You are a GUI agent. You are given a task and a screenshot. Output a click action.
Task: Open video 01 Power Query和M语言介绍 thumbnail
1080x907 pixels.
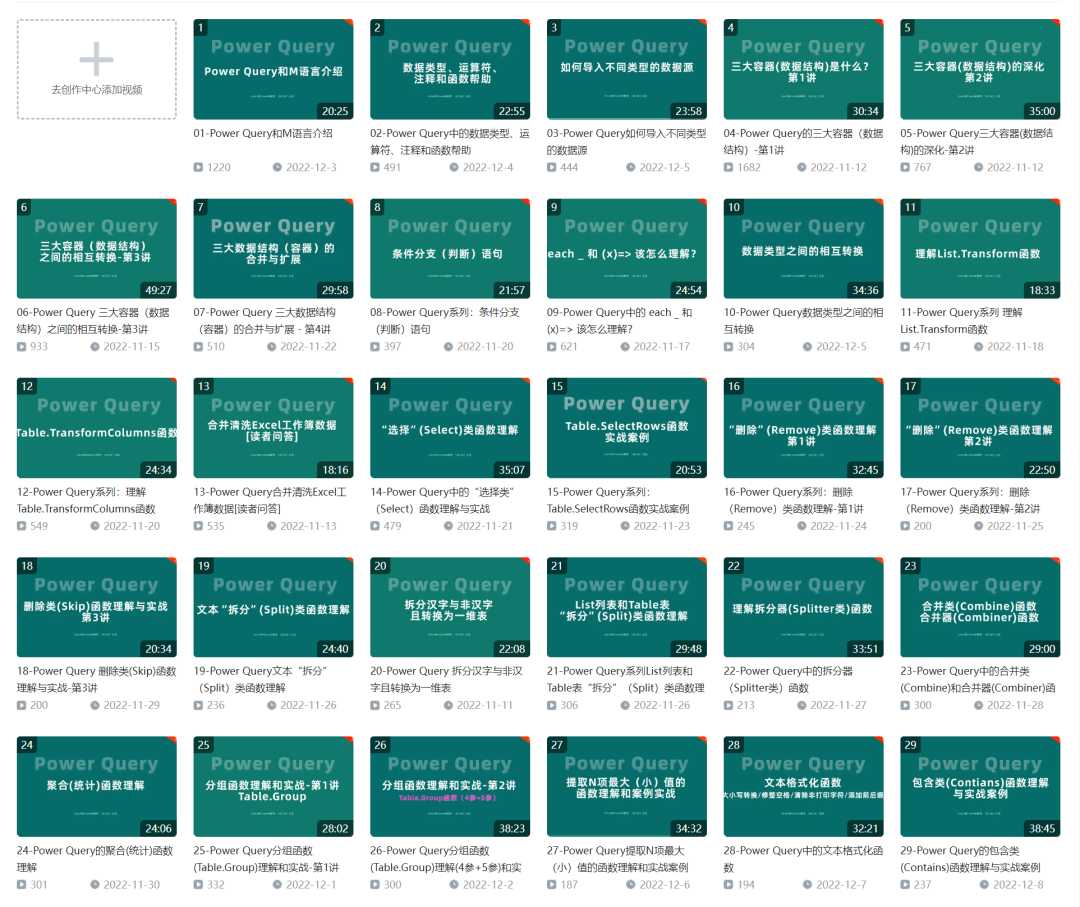pyautogui.click(x=273, y=70)
